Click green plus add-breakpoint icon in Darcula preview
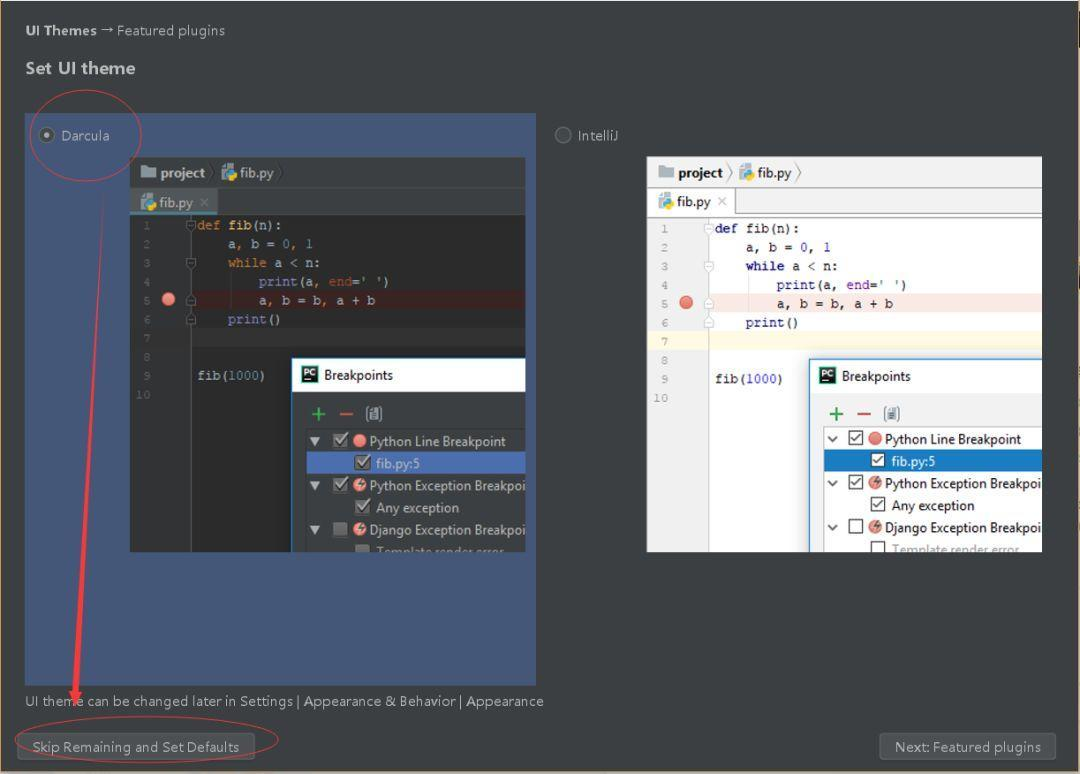Viewport: 1080px width, 774px height. (x=318, y=414)
